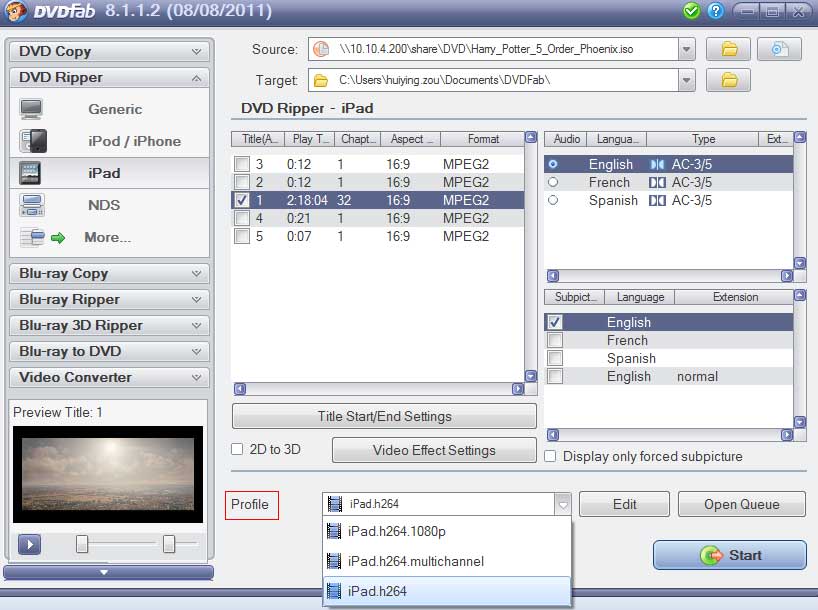Open the source disc image icon button
Viewport: 818px width, 610px height.
tap(779, 50)
